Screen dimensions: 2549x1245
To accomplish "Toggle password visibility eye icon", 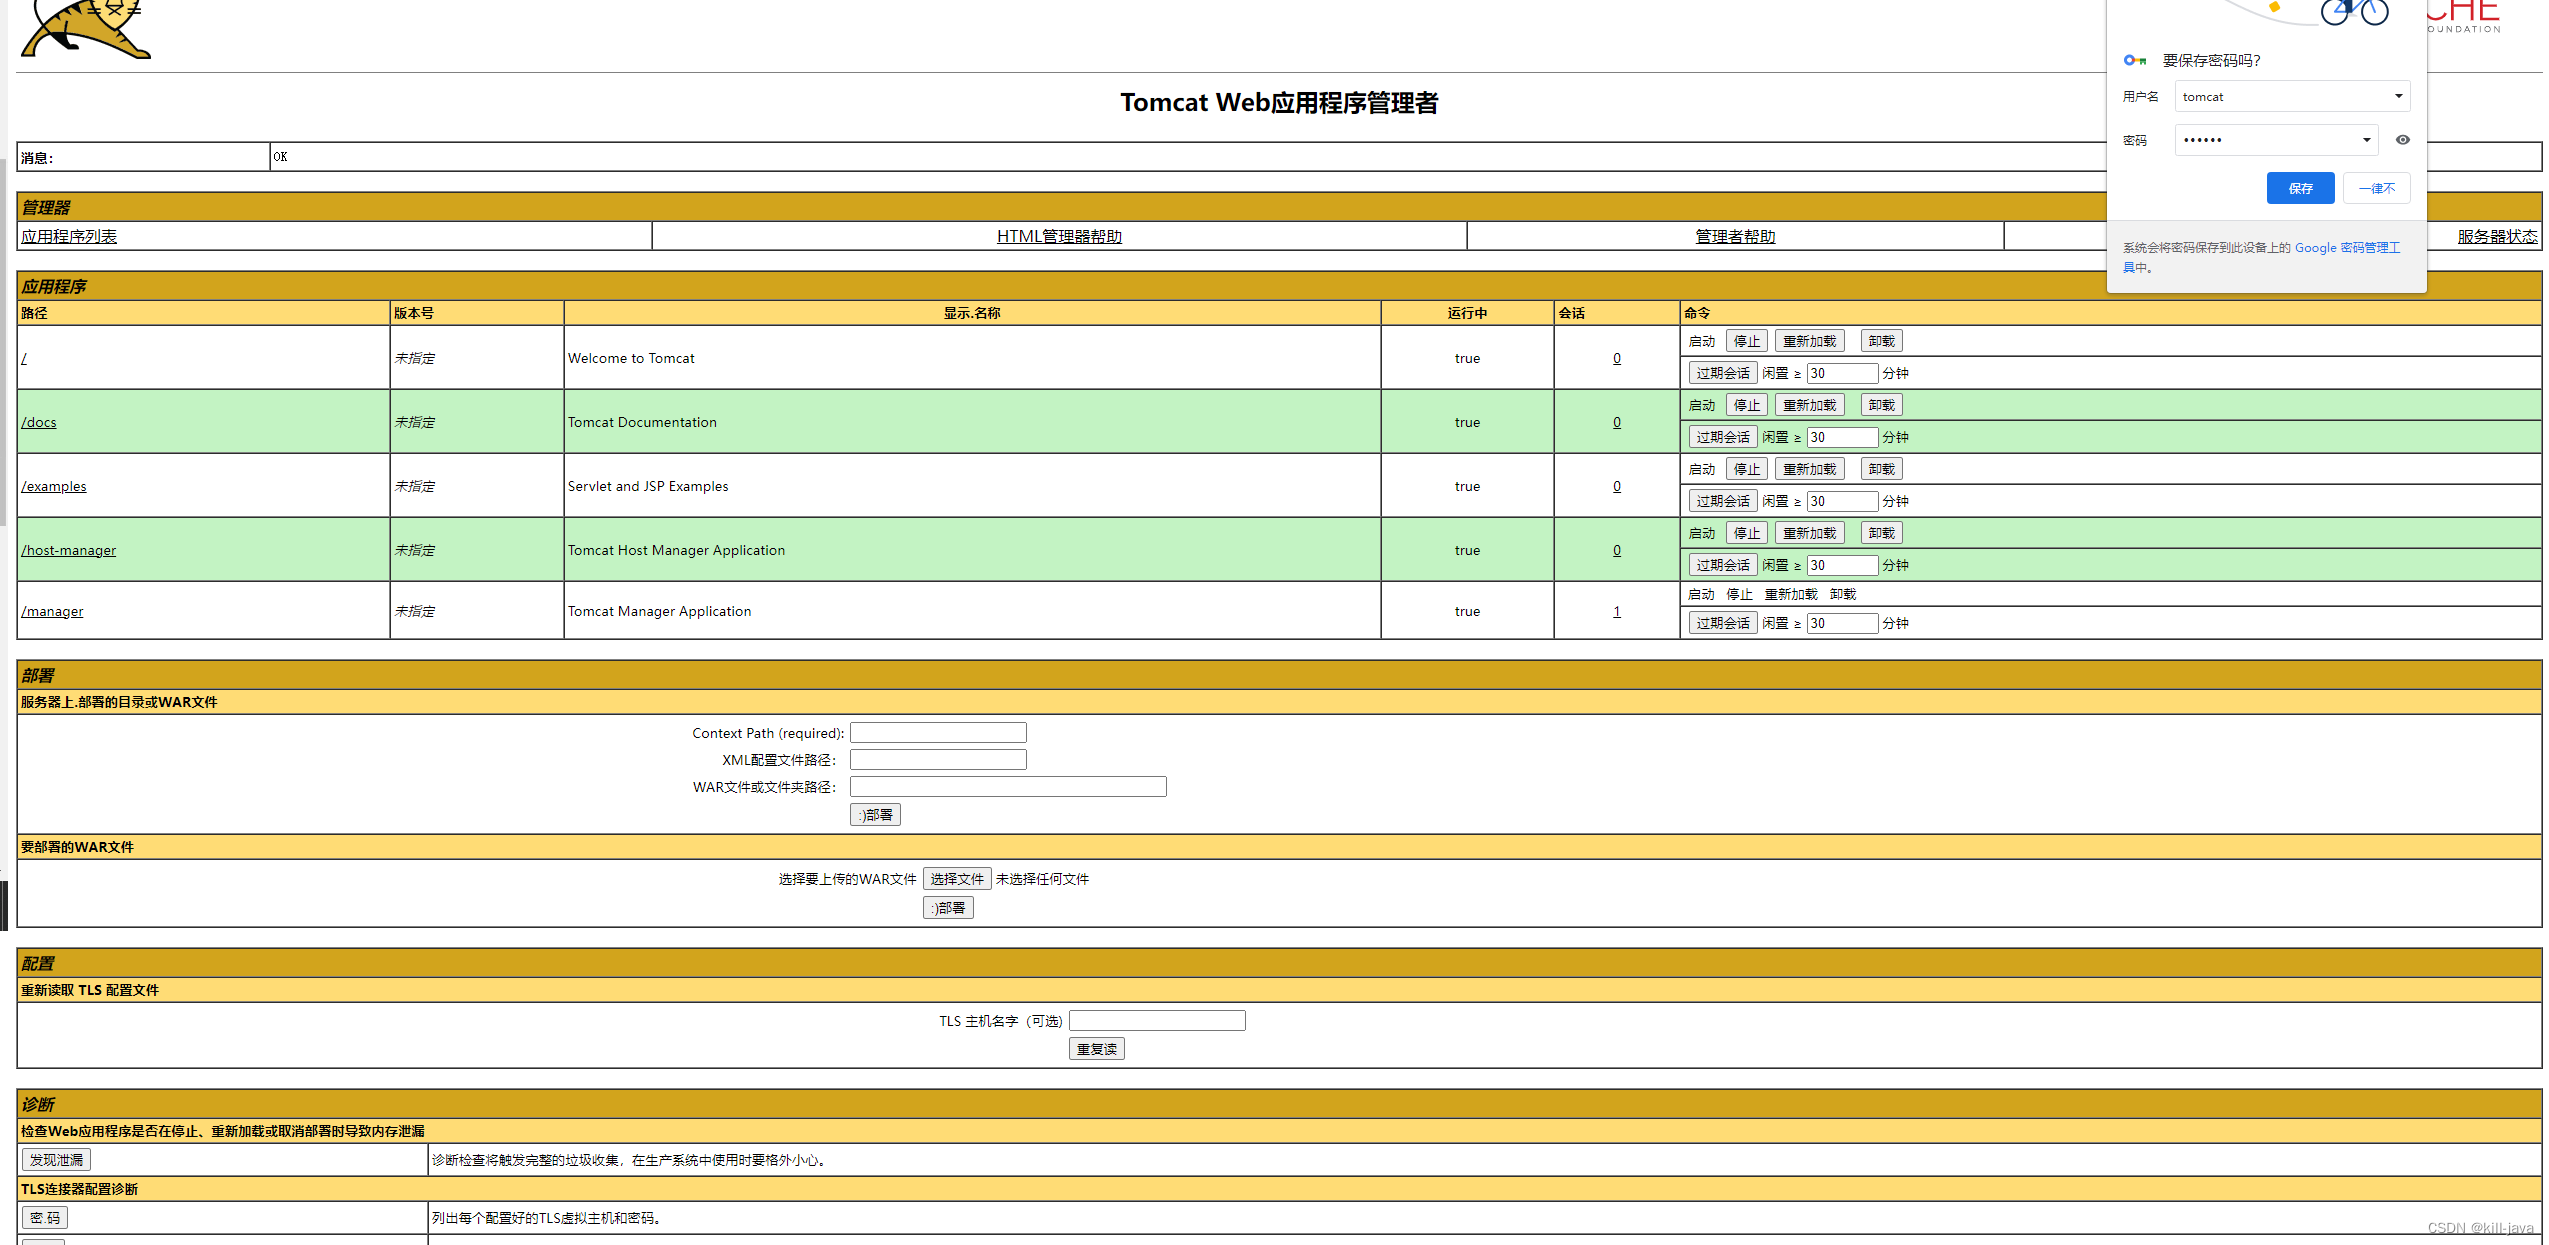I will 2402,140.
